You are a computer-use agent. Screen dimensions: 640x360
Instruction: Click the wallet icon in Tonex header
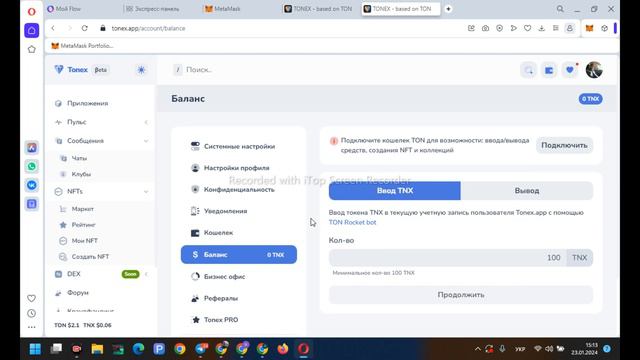point(549,70)
